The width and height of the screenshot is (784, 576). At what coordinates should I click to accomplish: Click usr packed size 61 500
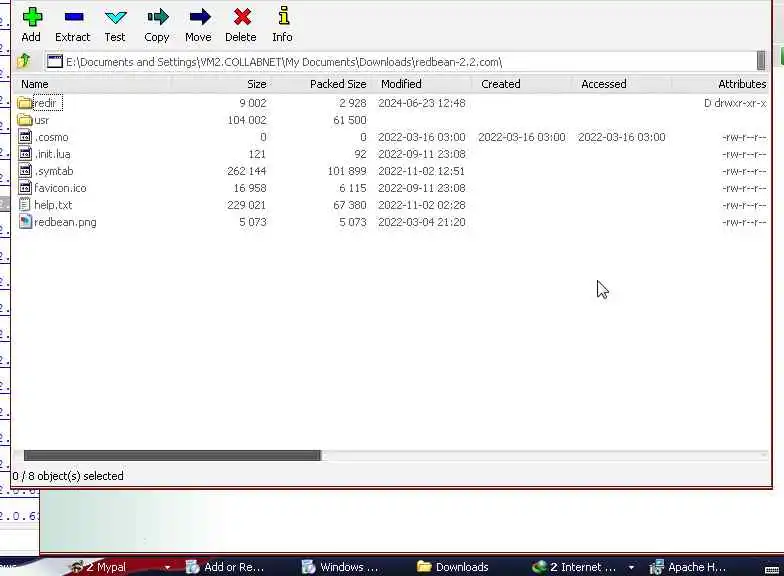click(350, 120)
